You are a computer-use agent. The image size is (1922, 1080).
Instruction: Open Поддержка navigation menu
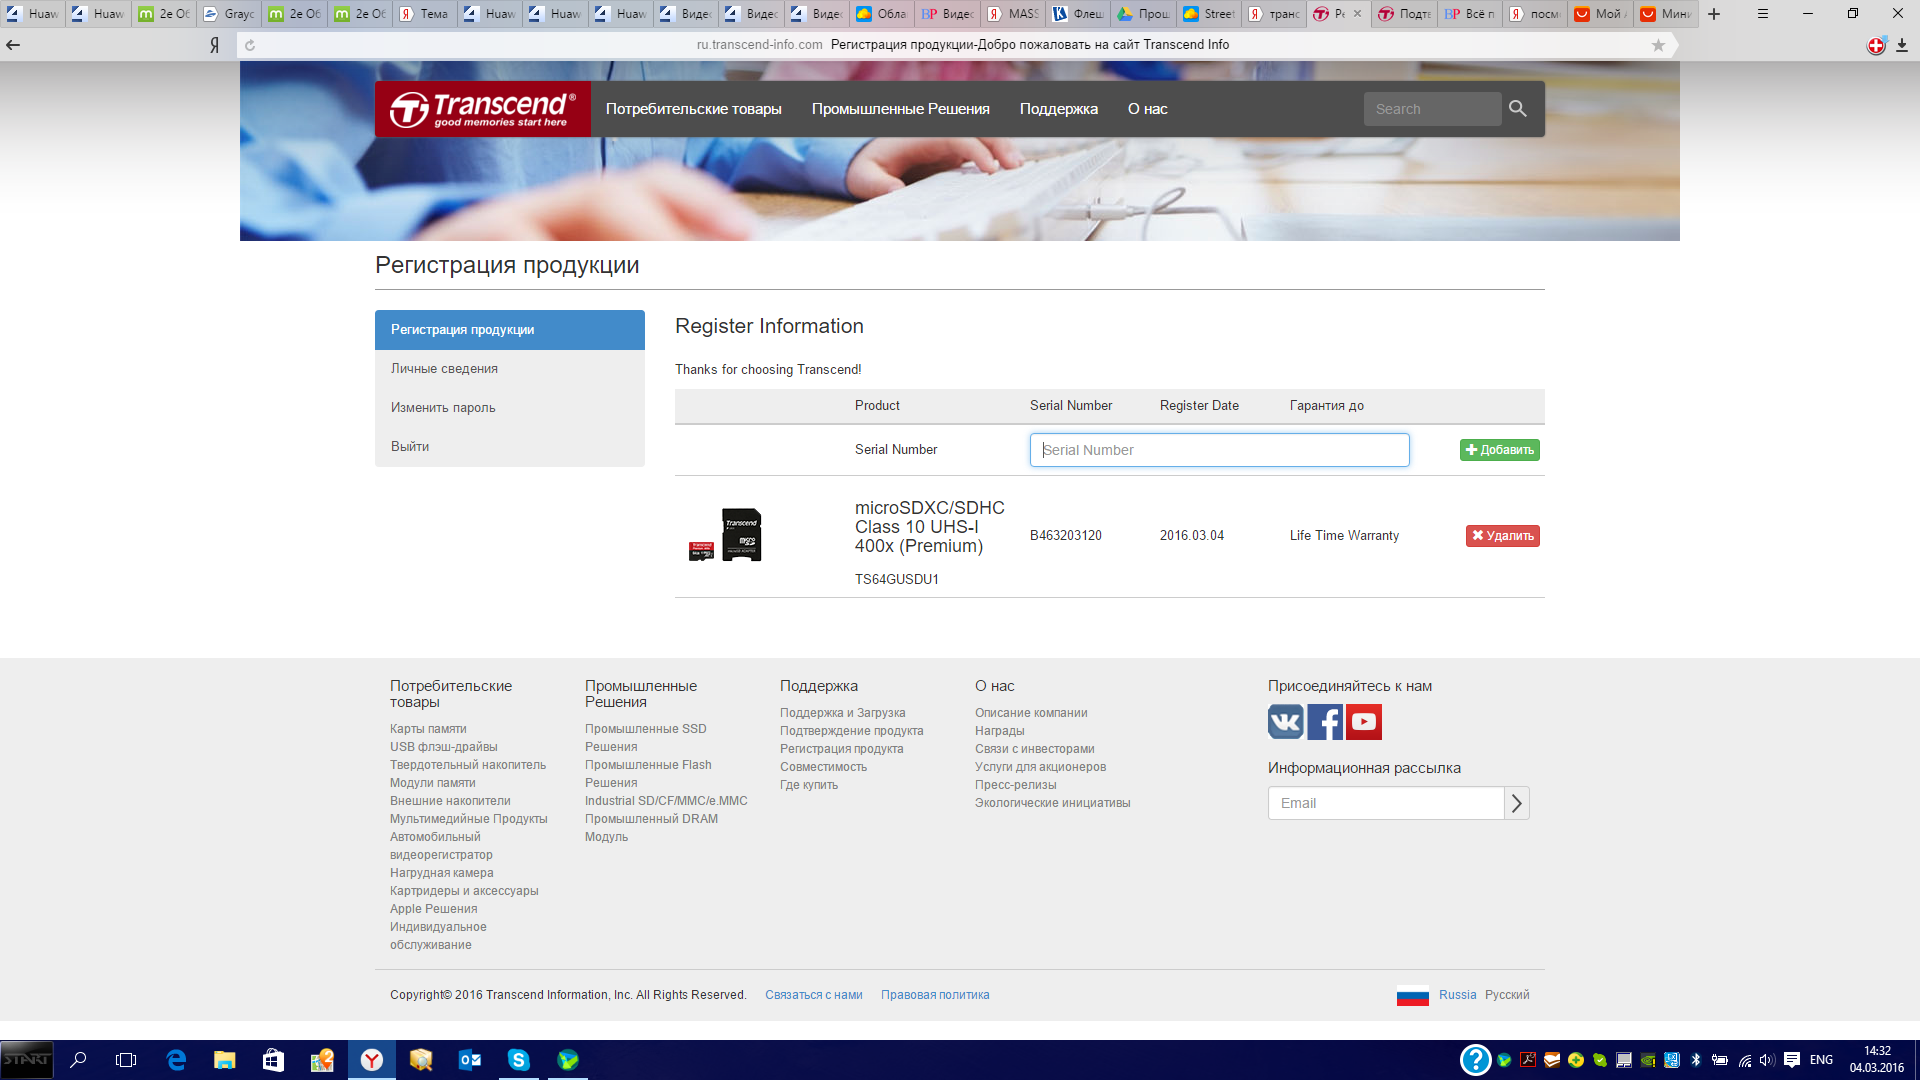click(1058, 109)
